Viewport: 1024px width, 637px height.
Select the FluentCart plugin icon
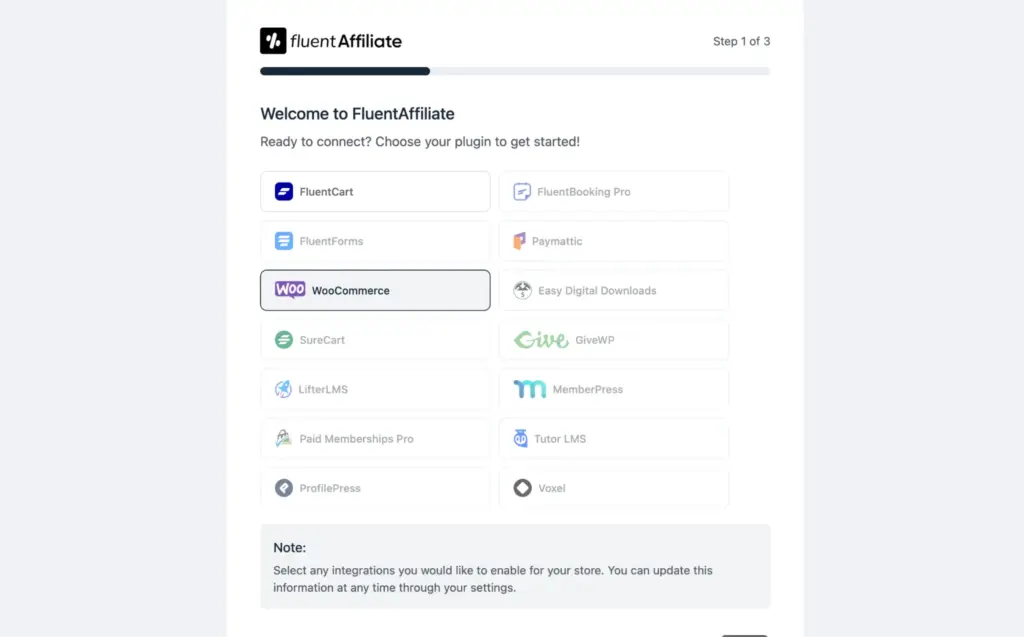[284, 191]
